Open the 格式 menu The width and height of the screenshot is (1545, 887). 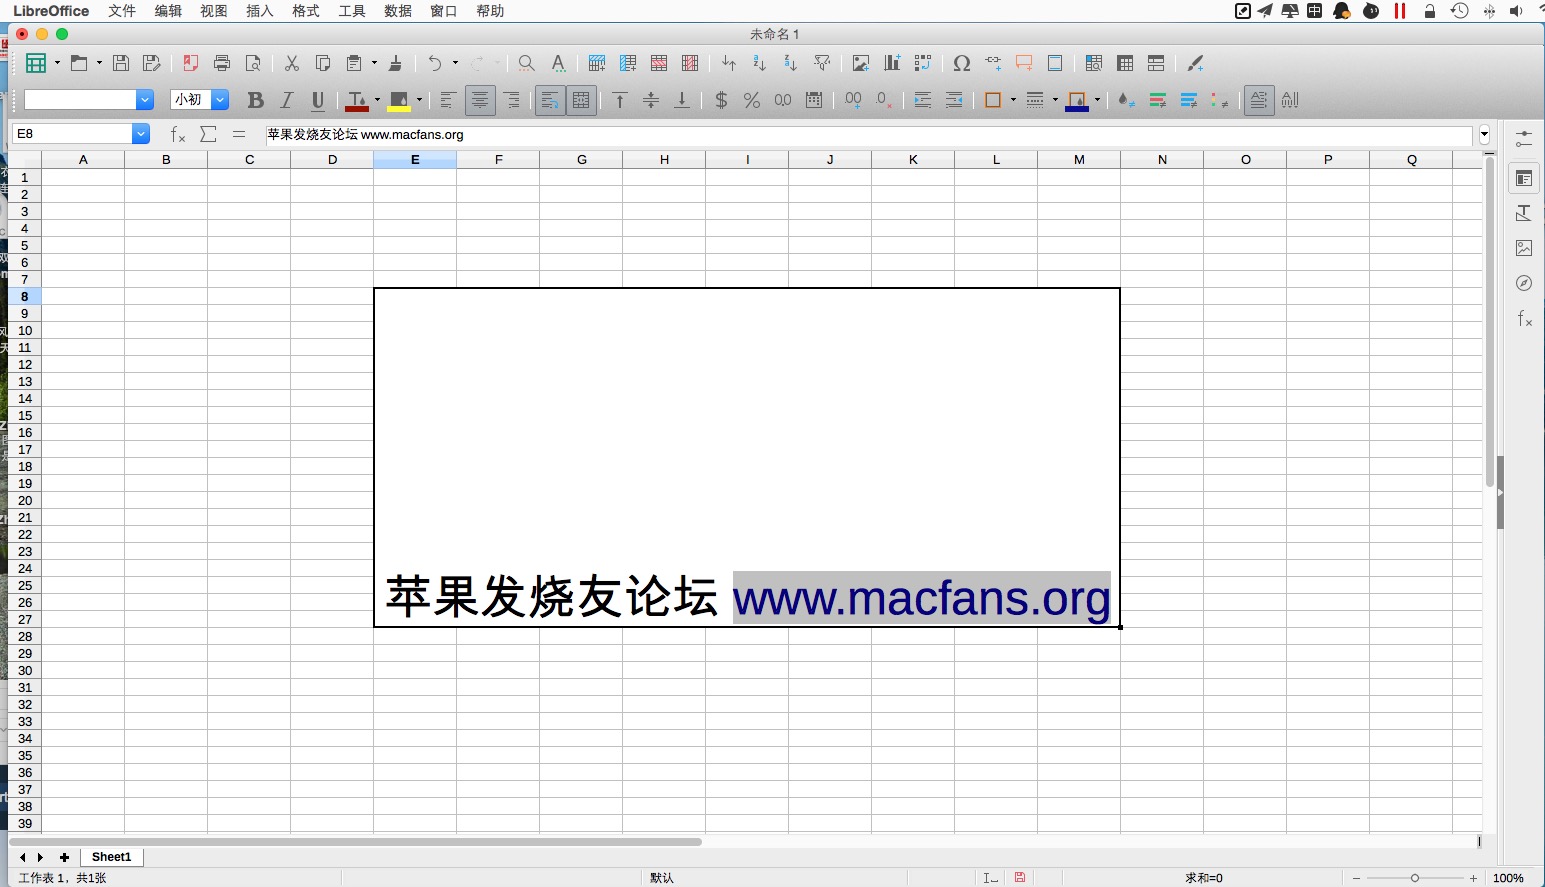pos(306,11)
